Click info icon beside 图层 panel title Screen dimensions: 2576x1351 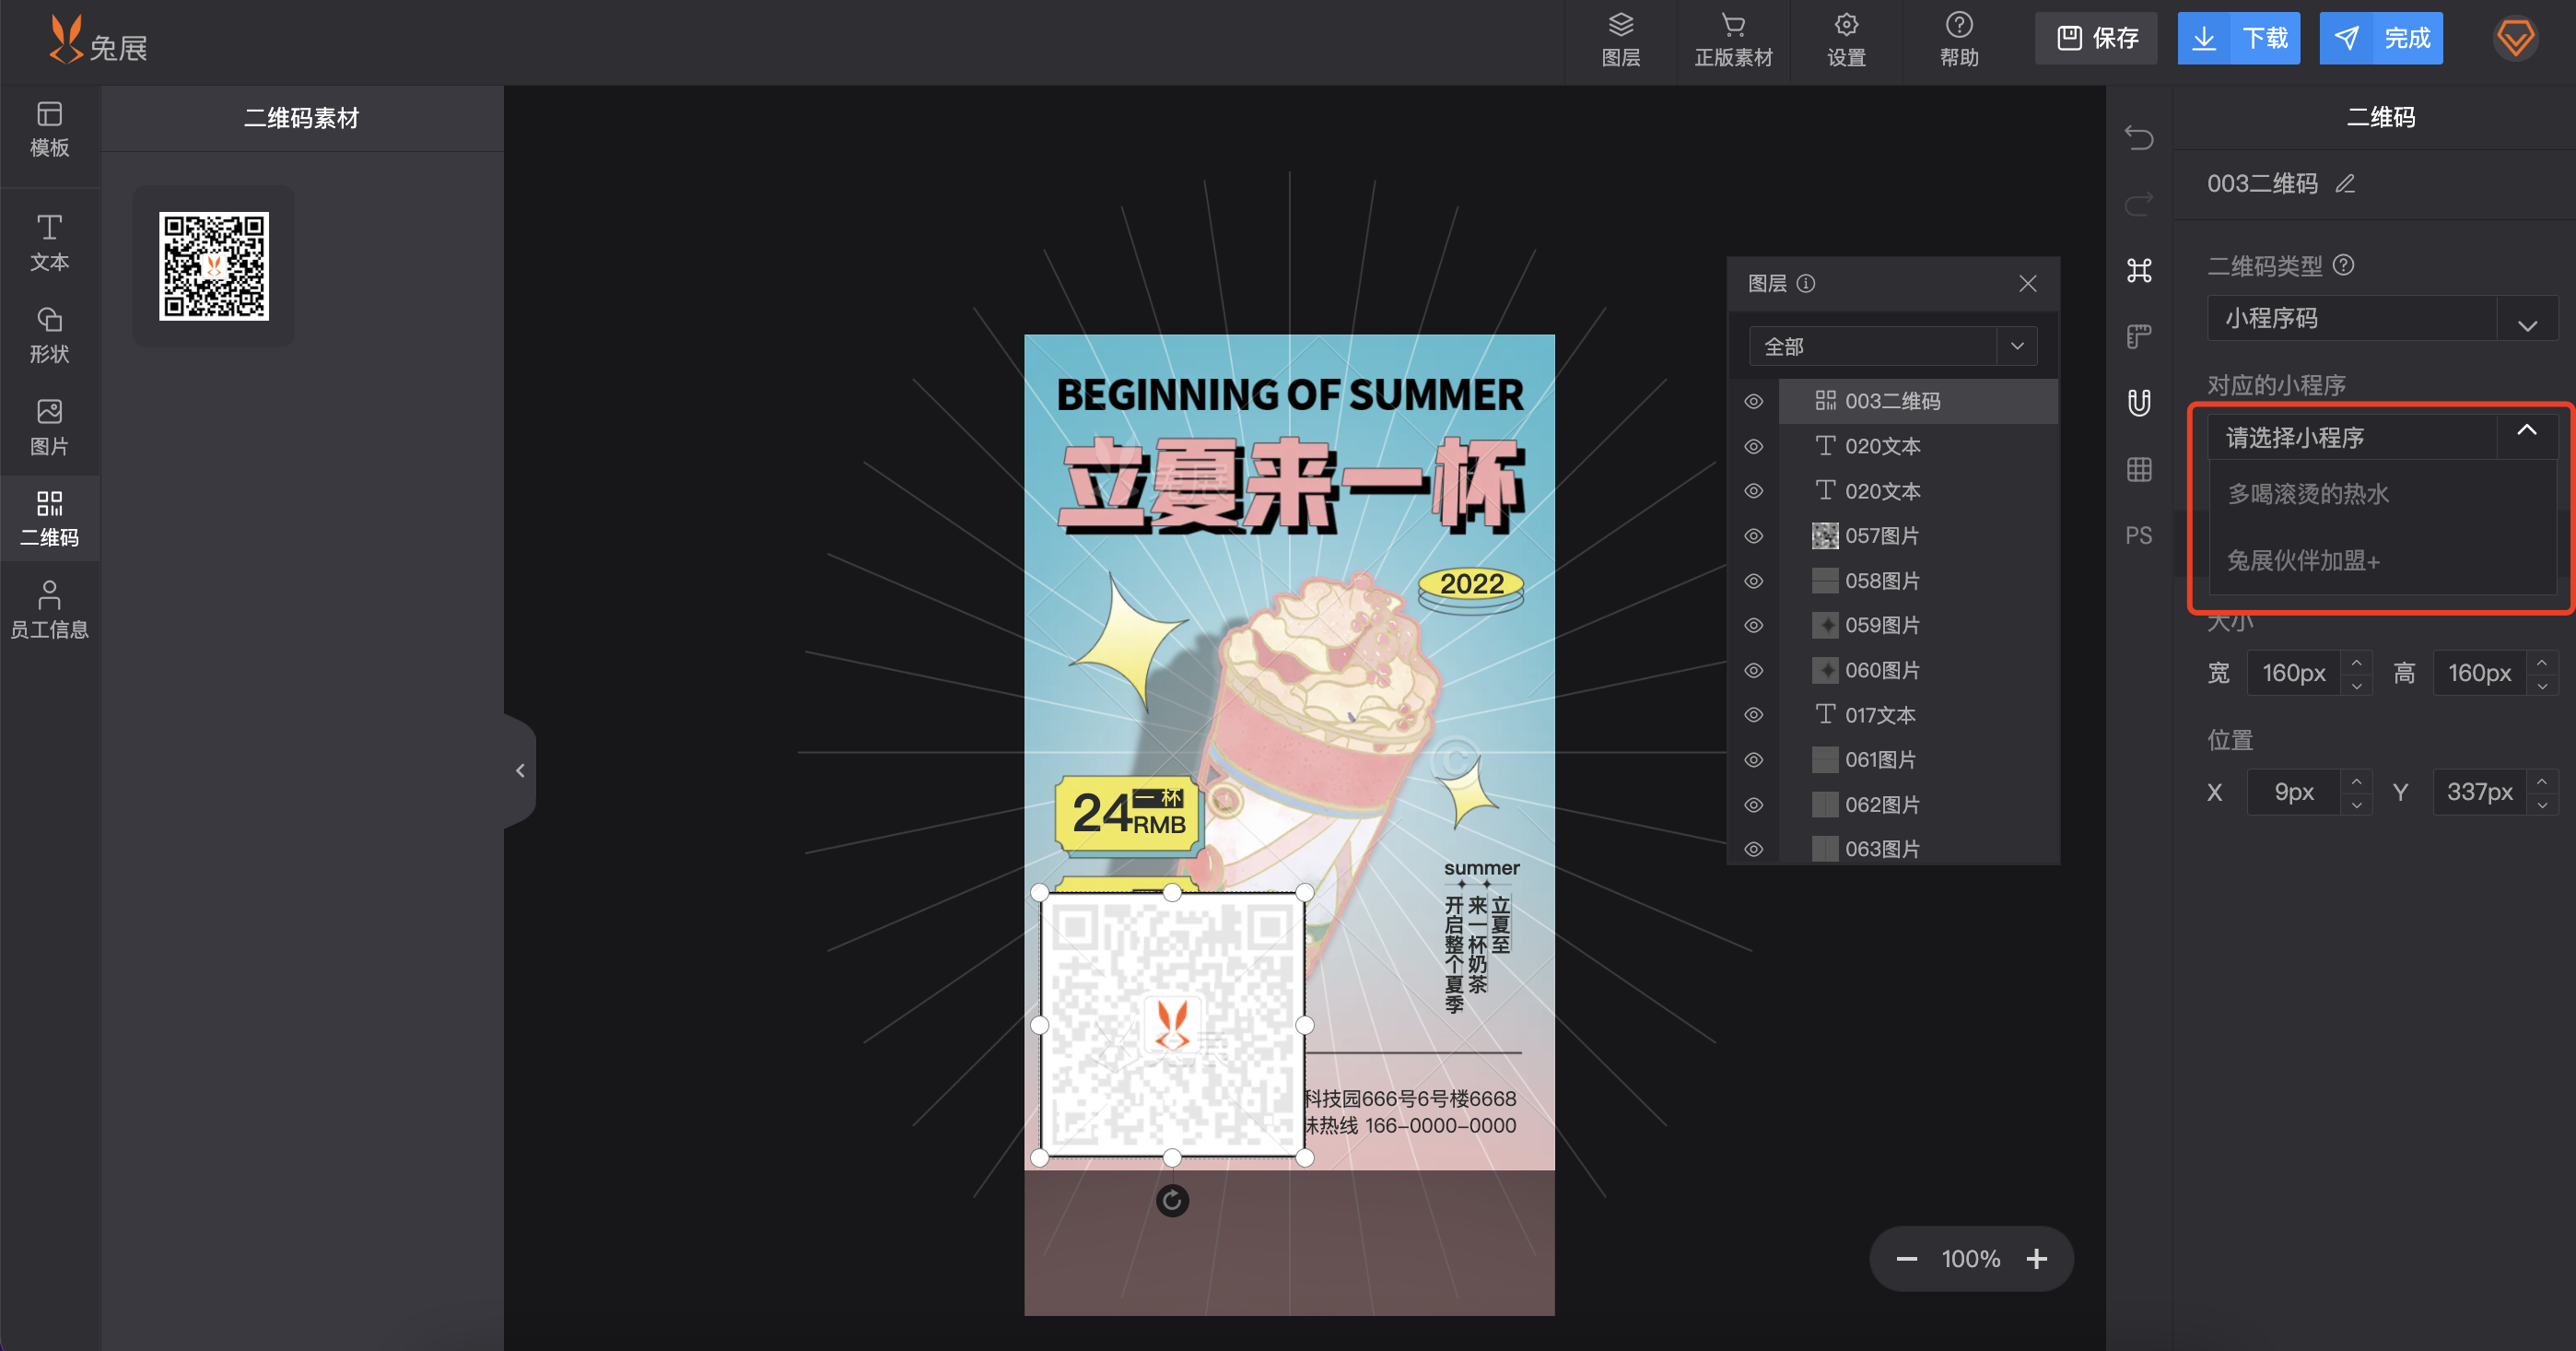coord(1806,283)
